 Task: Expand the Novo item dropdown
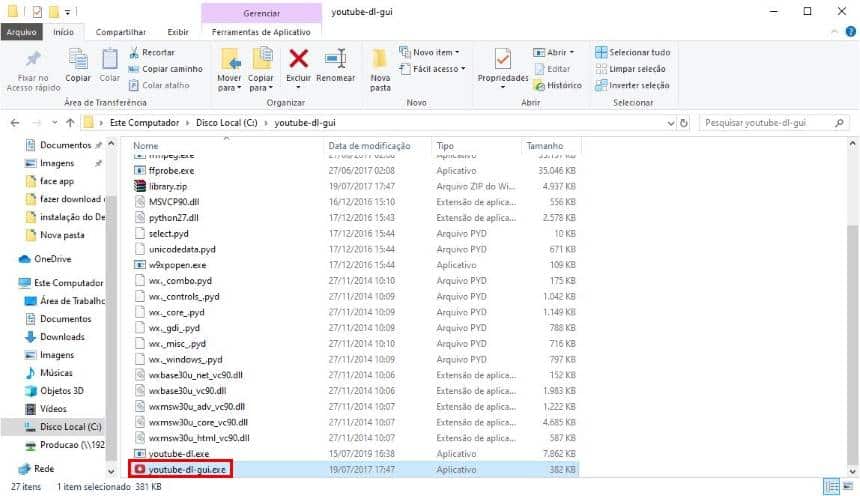click(x=457, y=53)
